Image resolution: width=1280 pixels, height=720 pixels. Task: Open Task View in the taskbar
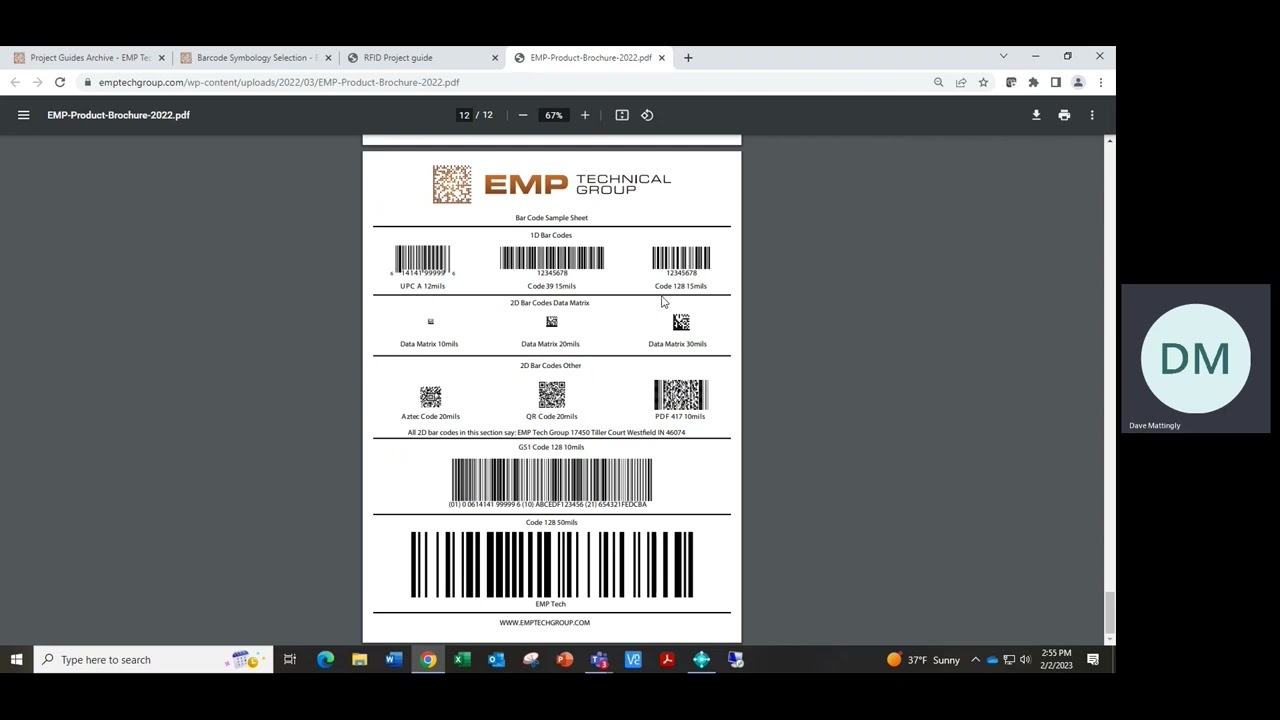coord(290,660)
